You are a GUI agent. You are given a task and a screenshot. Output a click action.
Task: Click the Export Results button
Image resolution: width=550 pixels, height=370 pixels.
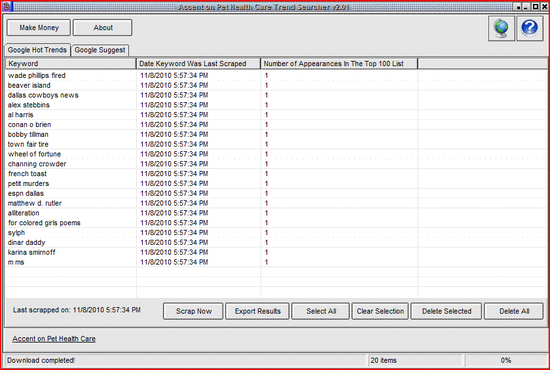[257, 311]
